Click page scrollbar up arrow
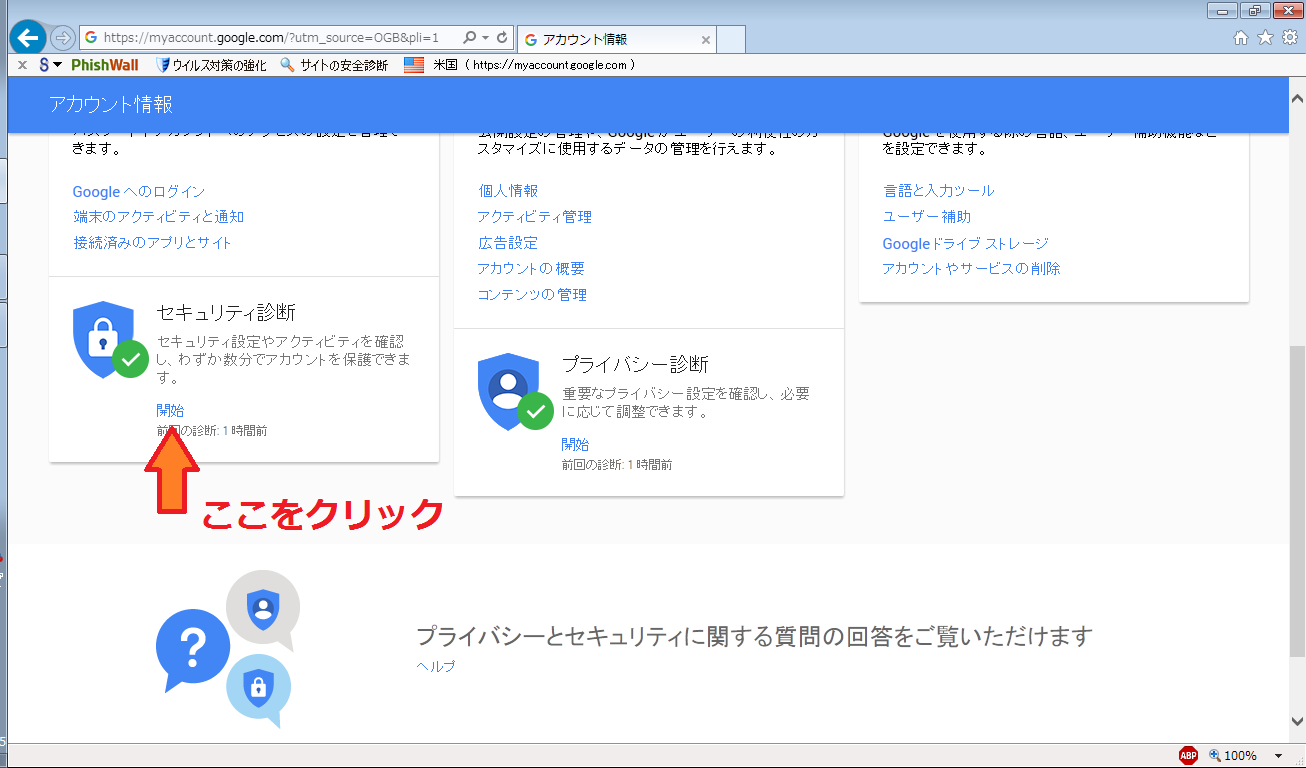Viewport: 1306px width, 768px height. [1296, 100]
